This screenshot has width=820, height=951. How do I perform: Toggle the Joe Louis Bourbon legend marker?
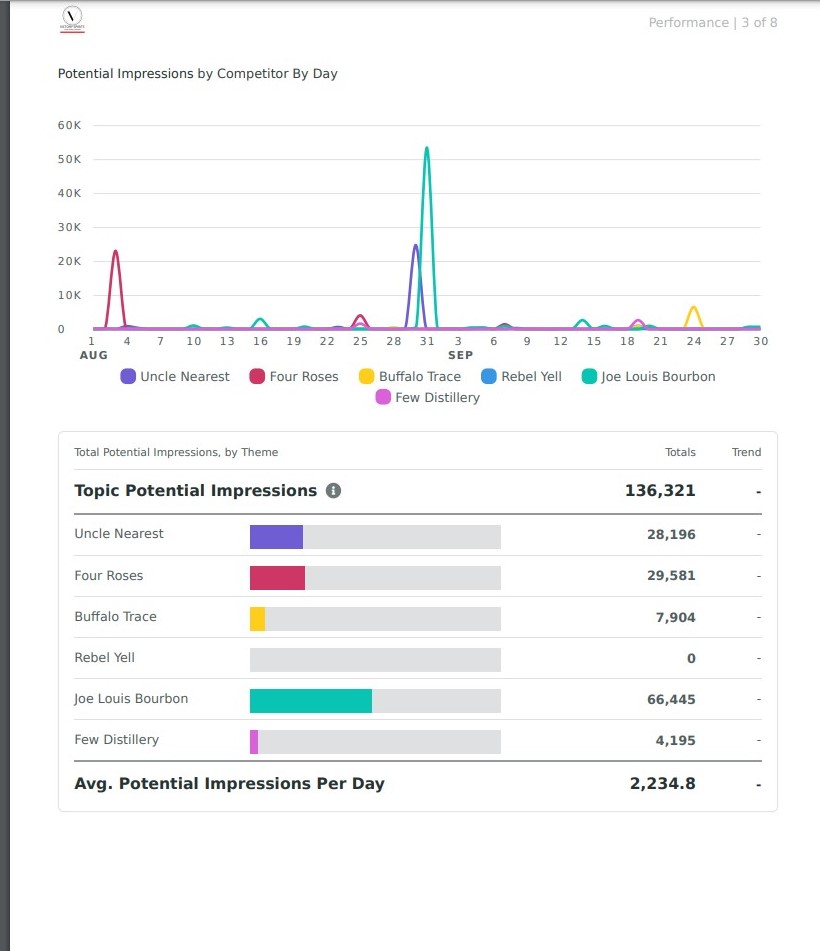point(589,377)
